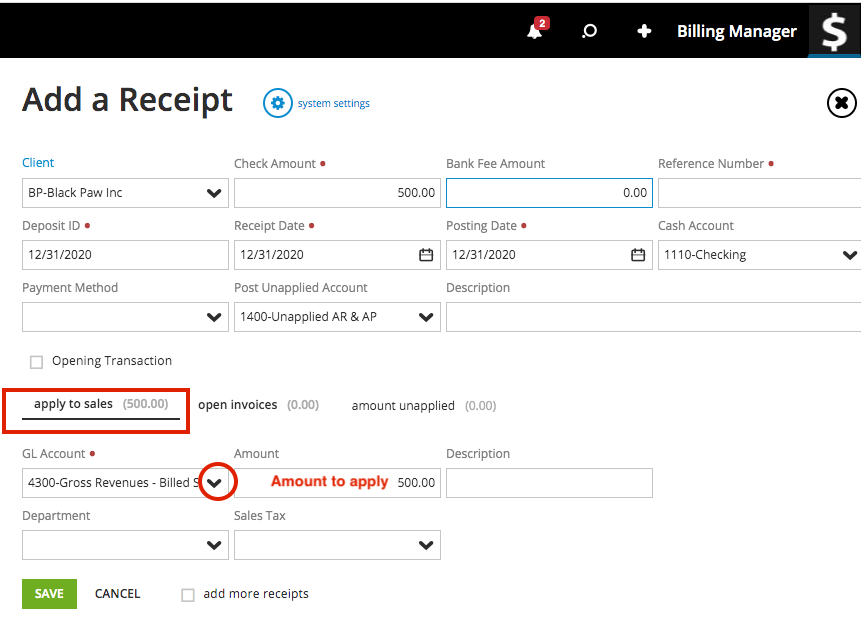Click the Bank Fee Amount field
This screenshot has width=861, height=630.
549,193
